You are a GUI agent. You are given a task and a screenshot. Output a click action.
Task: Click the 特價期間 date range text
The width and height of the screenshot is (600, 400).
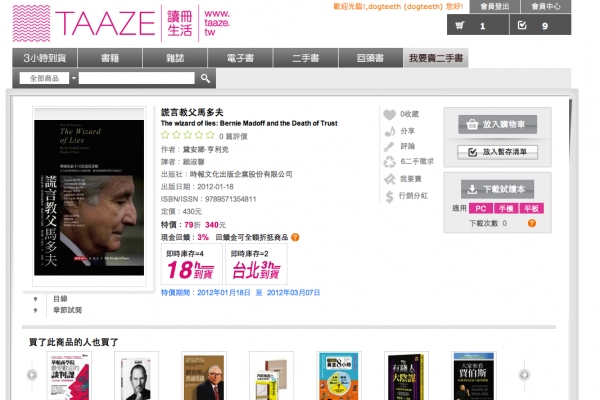(x=240, y=293)
